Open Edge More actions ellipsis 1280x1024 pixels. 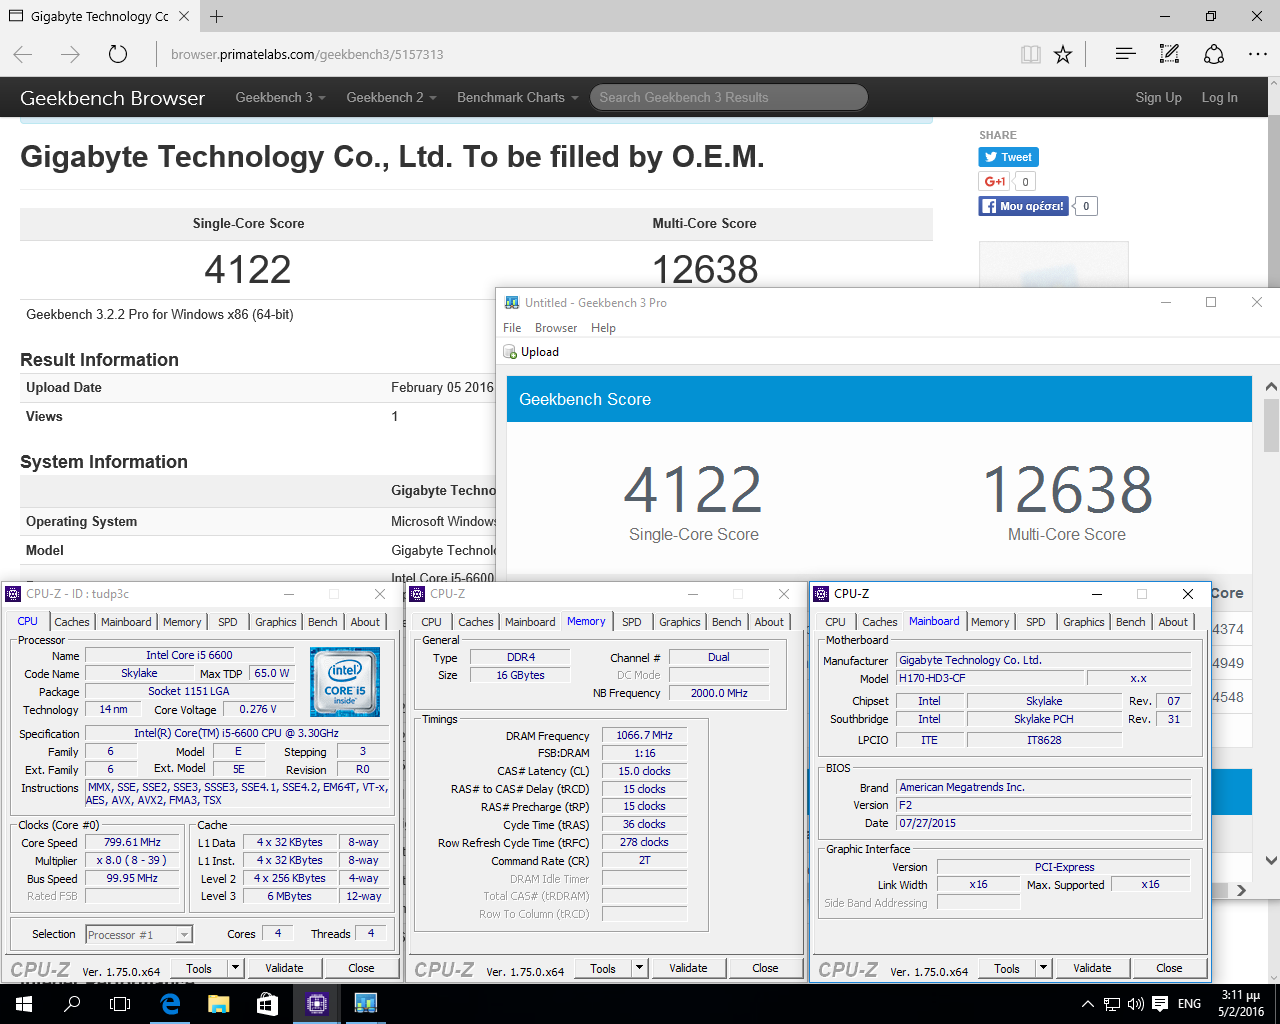coord(1258,54)
